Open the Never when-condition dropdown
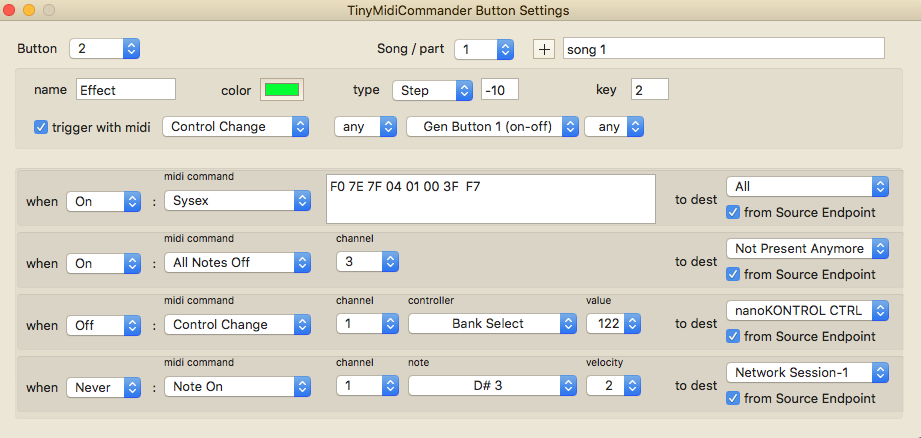The width and height of the screenshot is (921, 438). click(x=104, y=386)
